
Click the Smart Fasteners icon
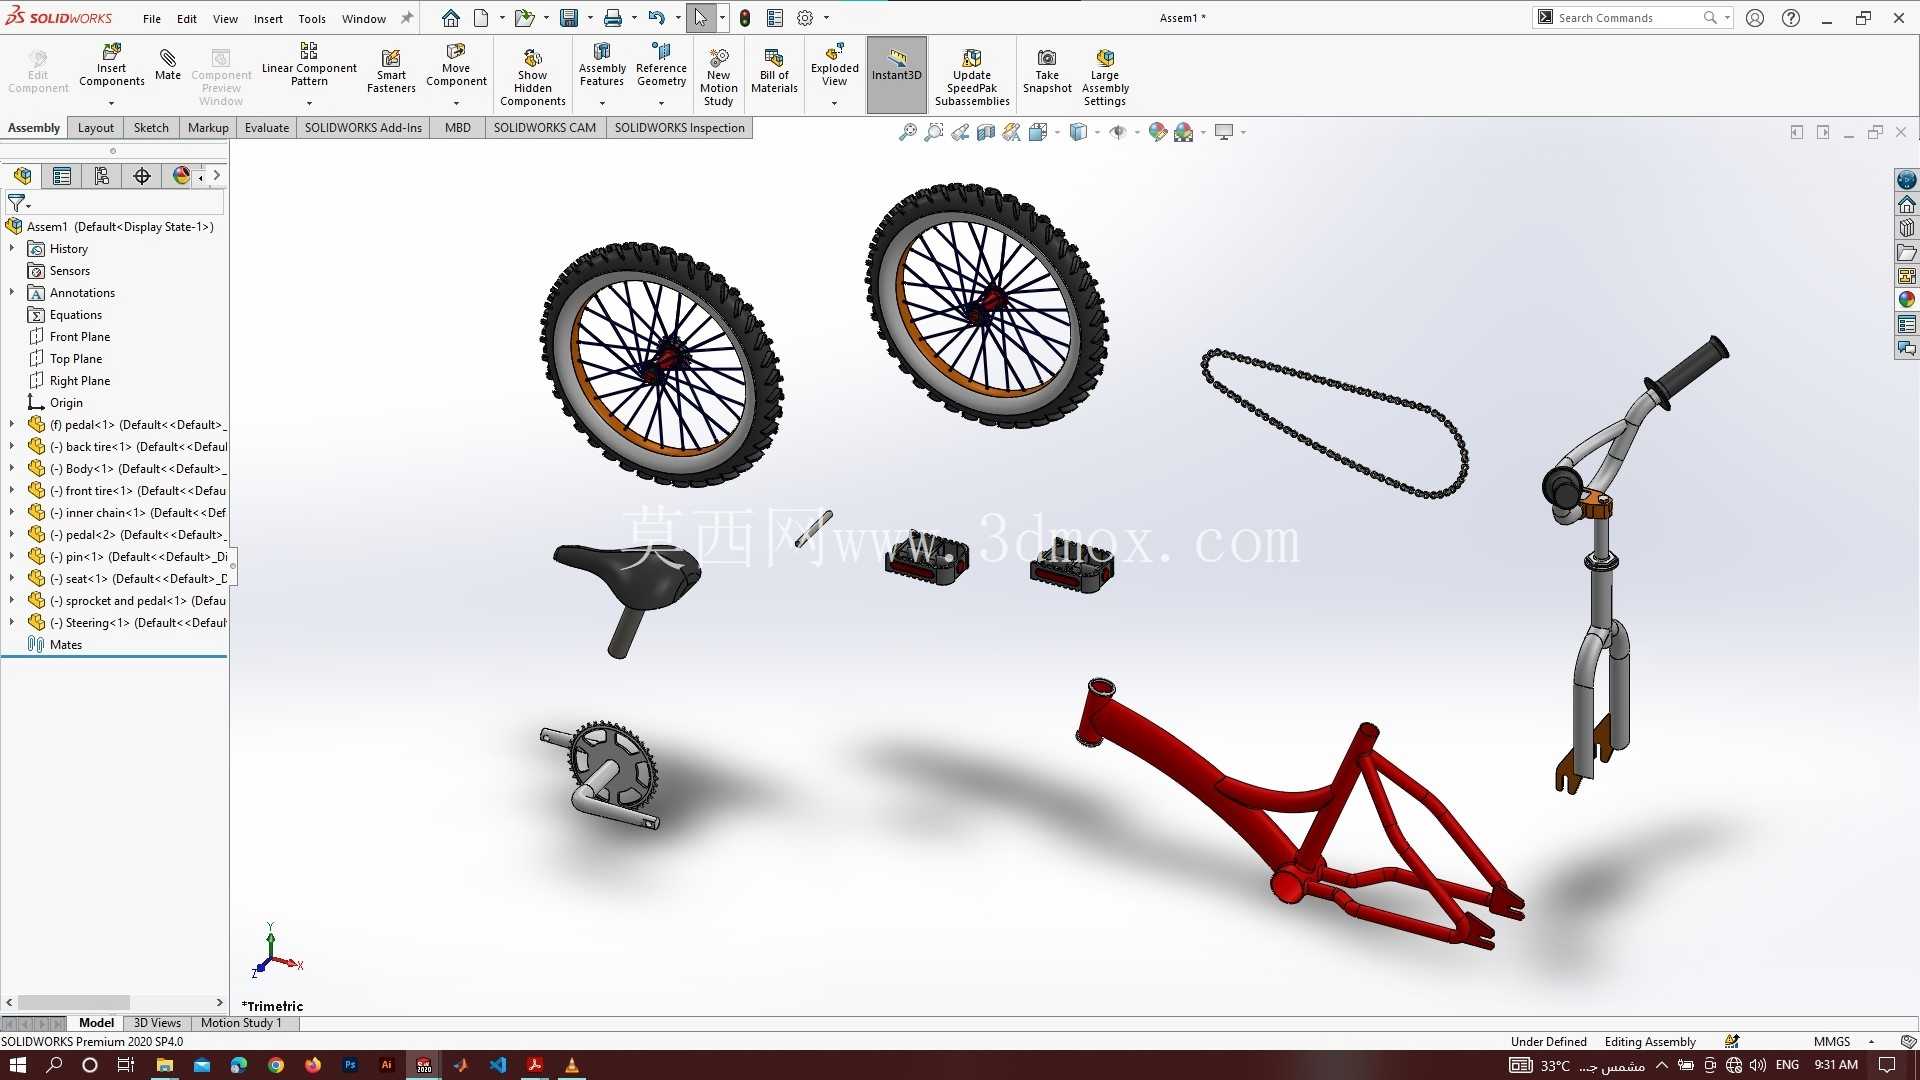391,70
